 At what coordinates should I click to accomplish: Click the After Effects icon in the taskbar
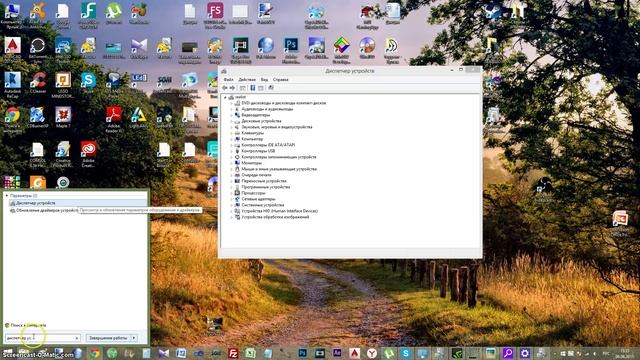(337, 353)
